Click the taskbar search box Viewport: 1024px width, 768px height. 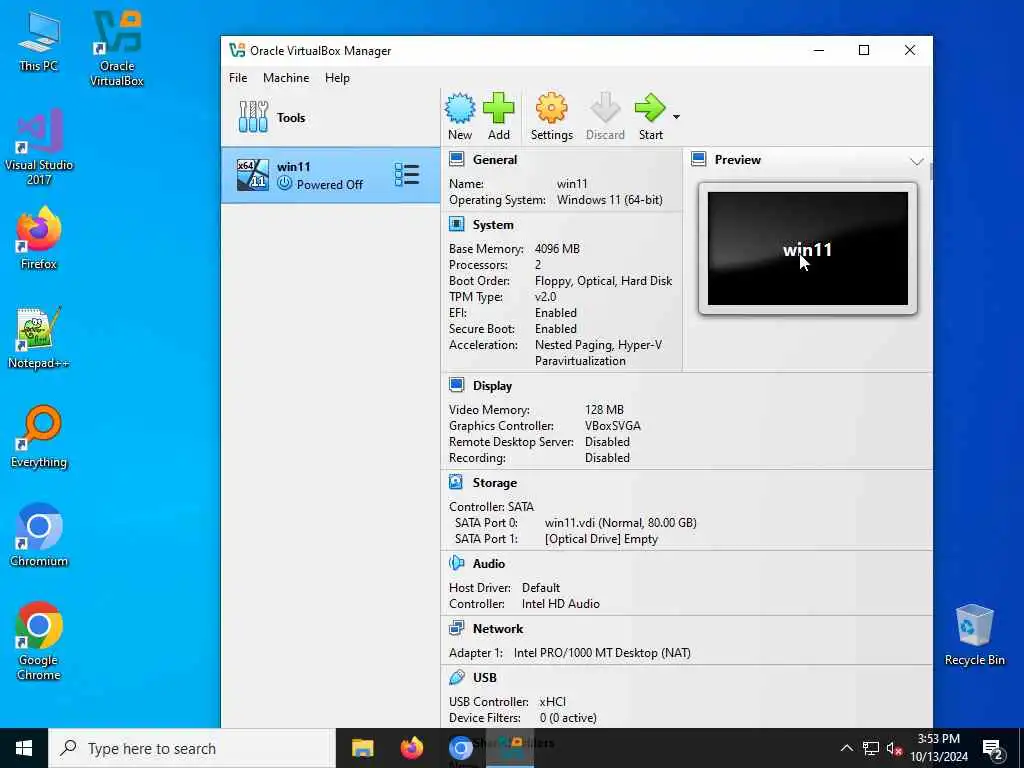point(192,748)
